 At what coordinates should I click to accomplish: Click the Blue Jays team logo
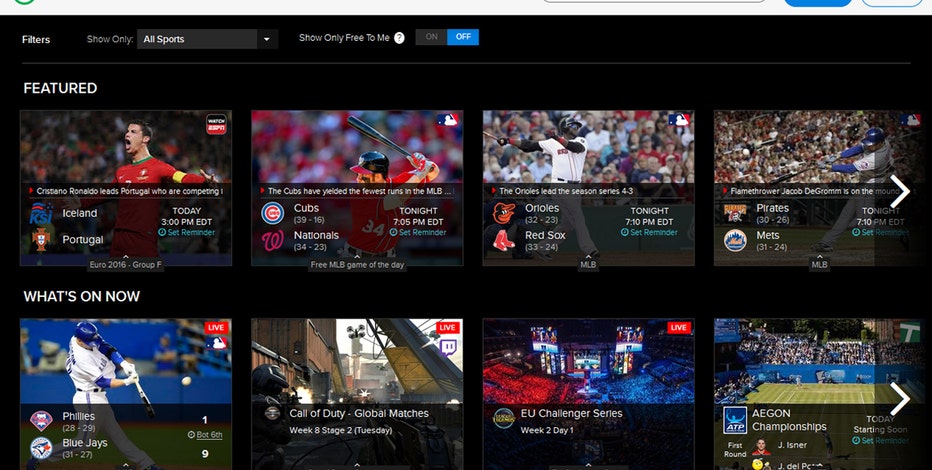[41, 448]
